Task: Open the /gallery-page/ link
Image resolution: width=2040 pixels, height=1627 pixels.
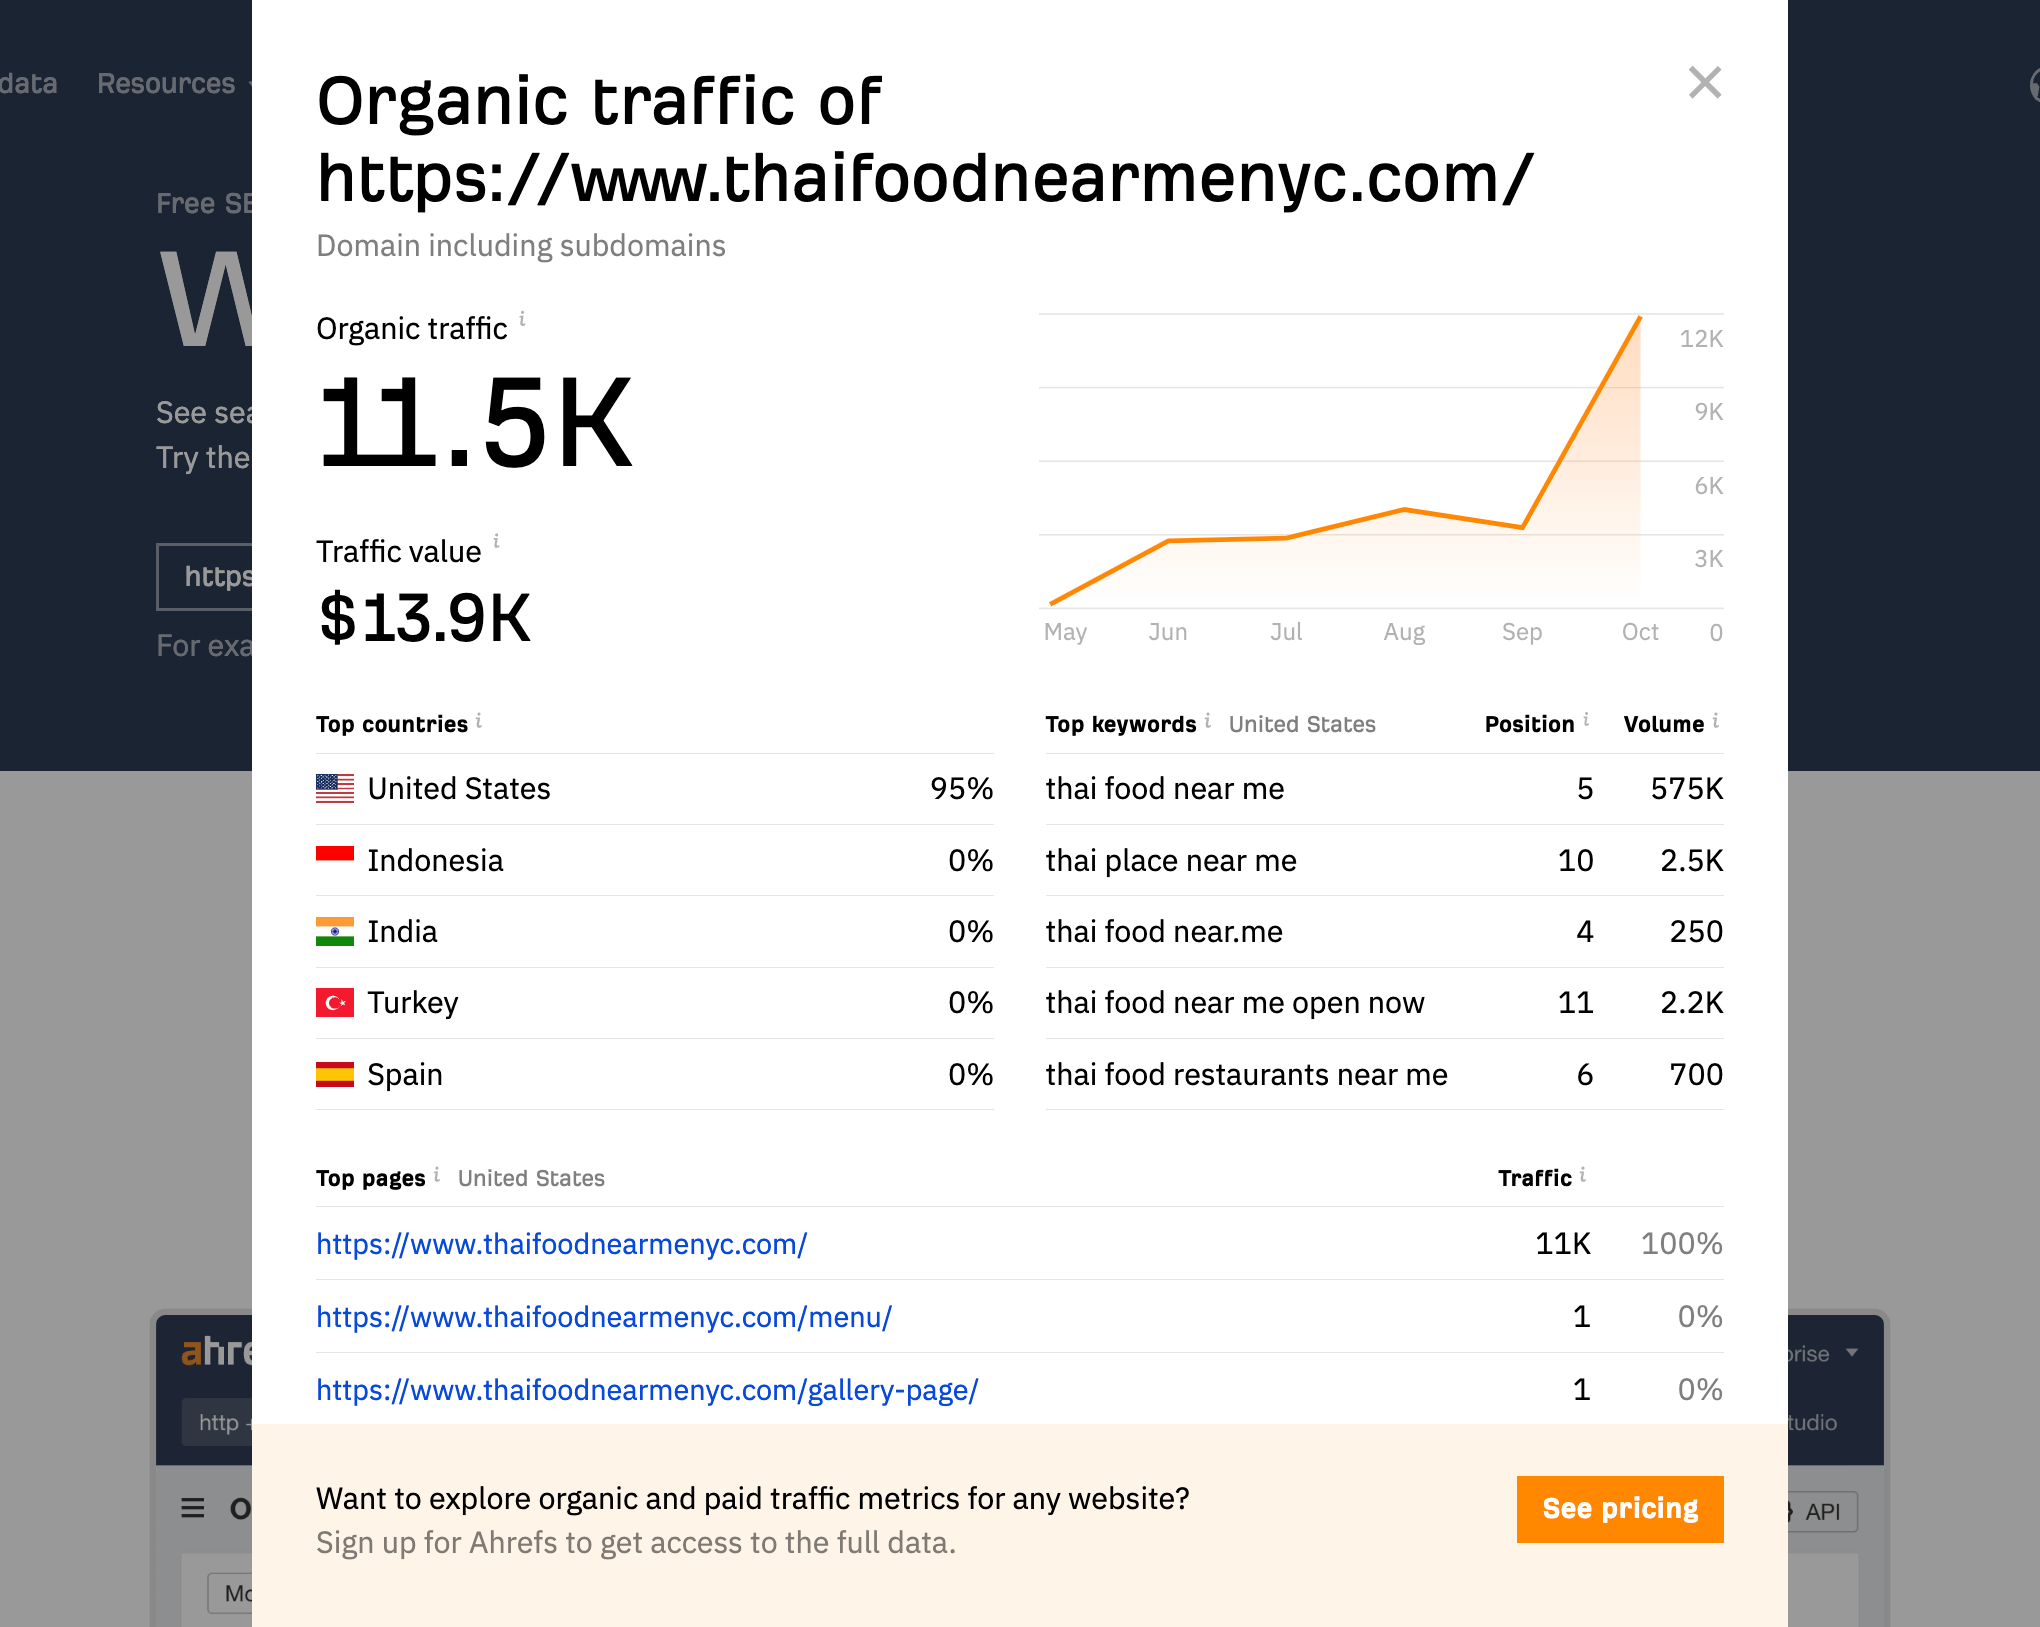Action: tap(647, 1390)
